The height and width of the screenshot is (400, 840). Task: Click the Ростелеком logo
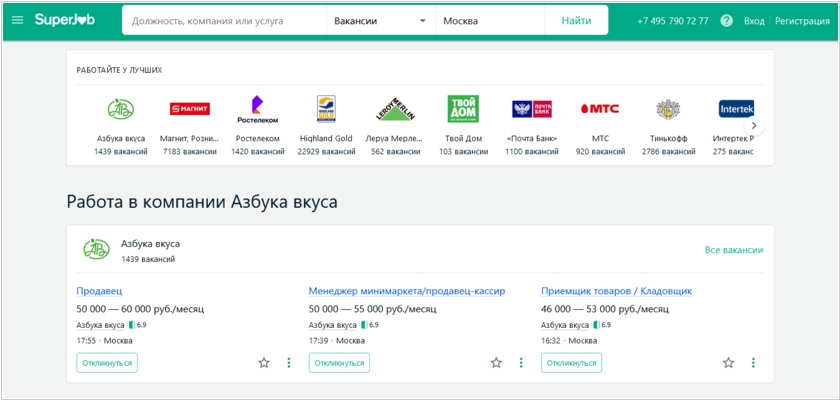(x=258, y=109)
